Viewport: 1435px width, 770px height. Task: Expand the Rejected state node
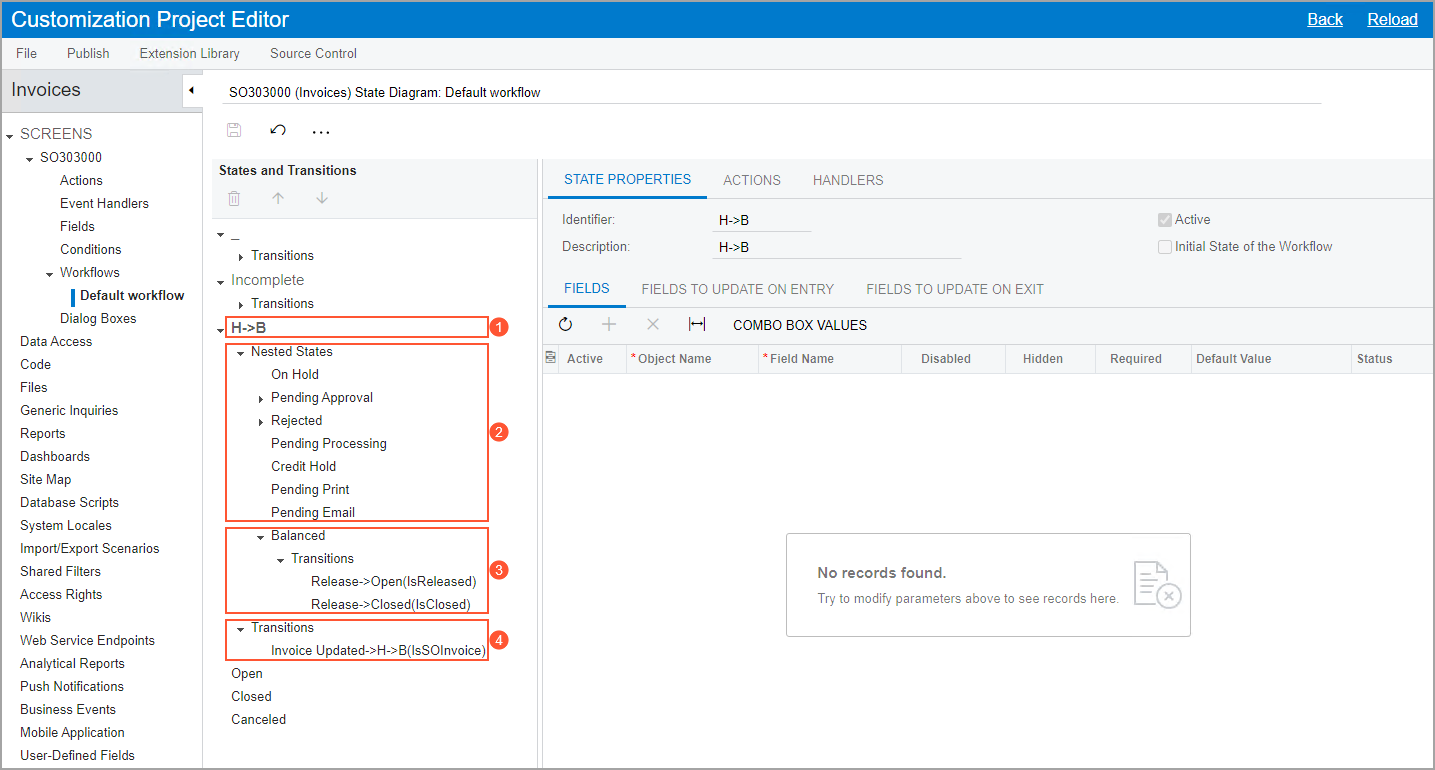261,422
